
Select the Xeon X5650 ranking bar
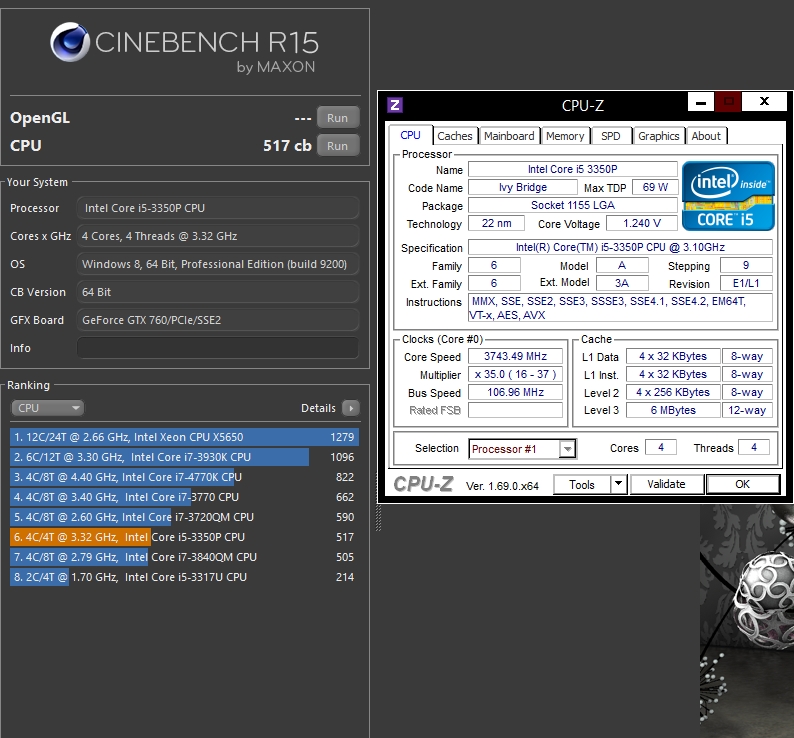[184, 437]
